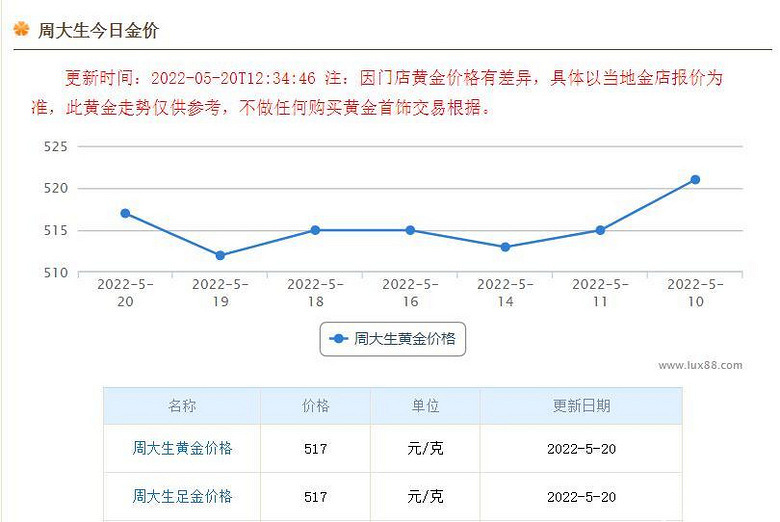Click the legend's blue line marker icon
Screen dimensions: 780x522
(338, 339)
